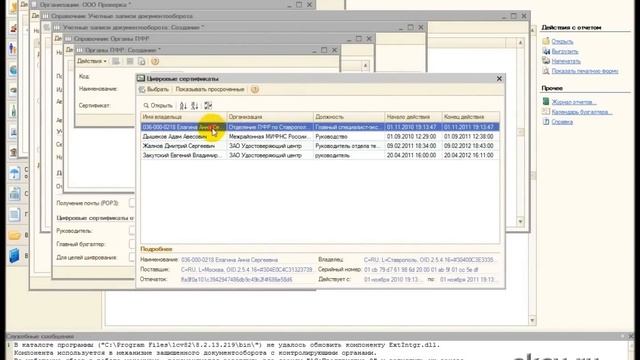Click the building icon in left sidebar
640x360 pixels.
click(14, 193)
